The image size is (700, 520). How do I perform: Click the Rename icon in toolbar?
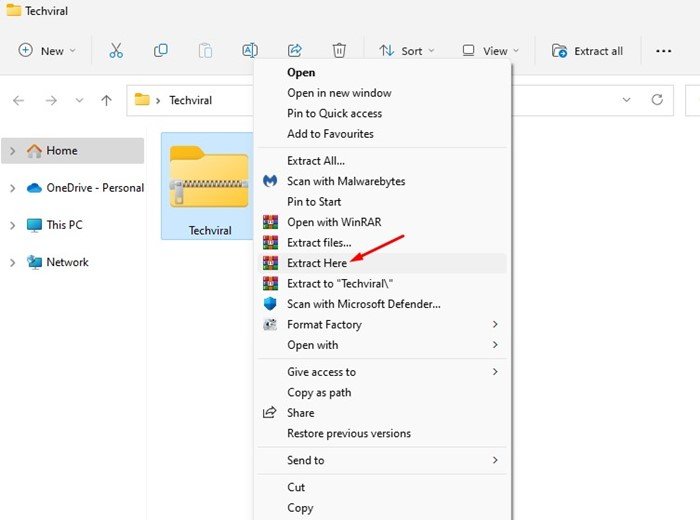(250, 50)
